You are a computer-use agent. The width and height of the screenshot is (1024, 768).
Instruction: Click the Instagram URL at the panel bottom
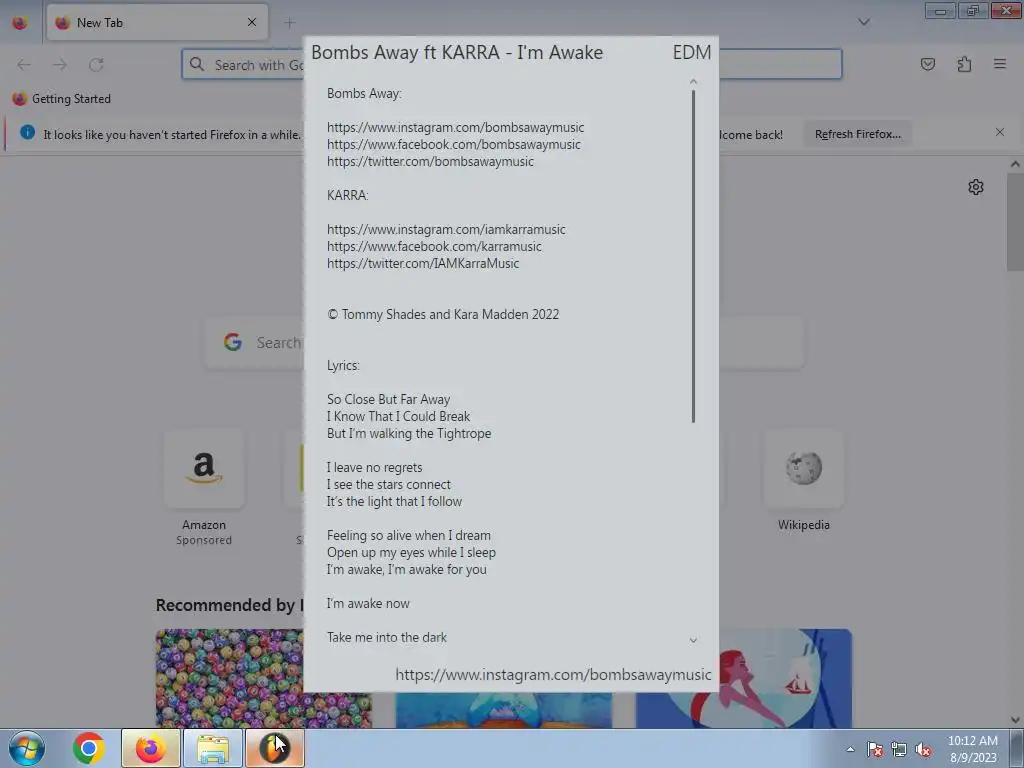pos(553,675)
